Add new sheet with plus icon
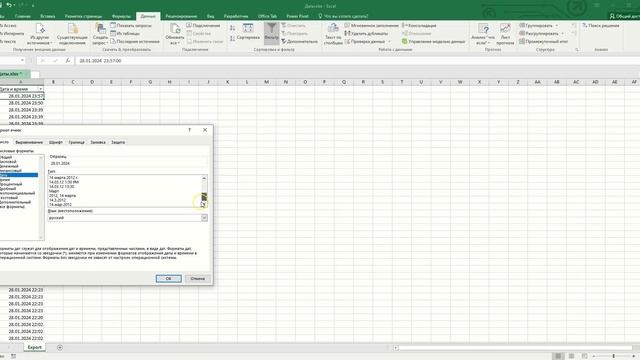This screenshot has width=640, height=360. (x=60, y=347)
